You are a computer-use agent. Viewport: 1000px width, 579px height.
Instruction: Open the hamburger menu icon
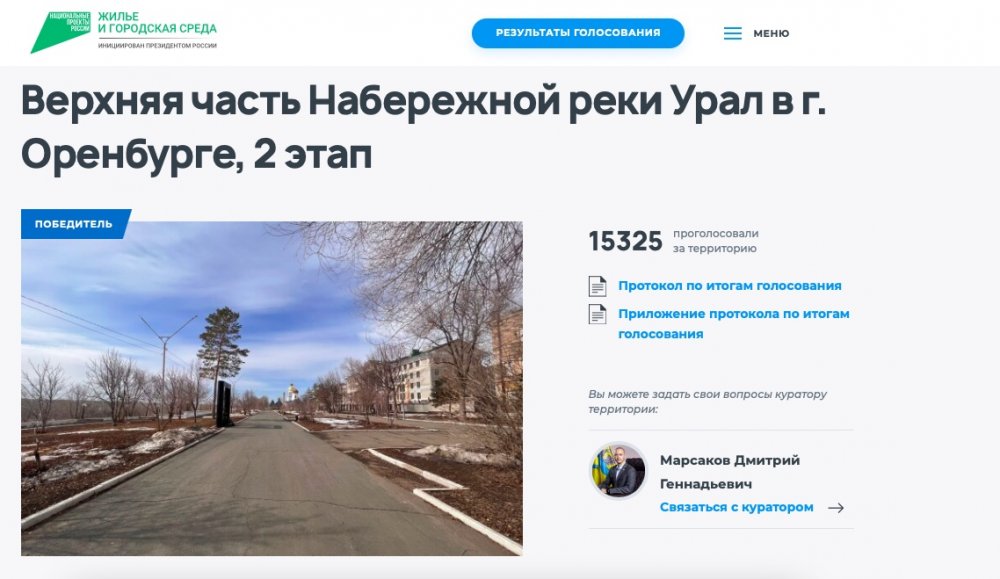coord(732,33)
